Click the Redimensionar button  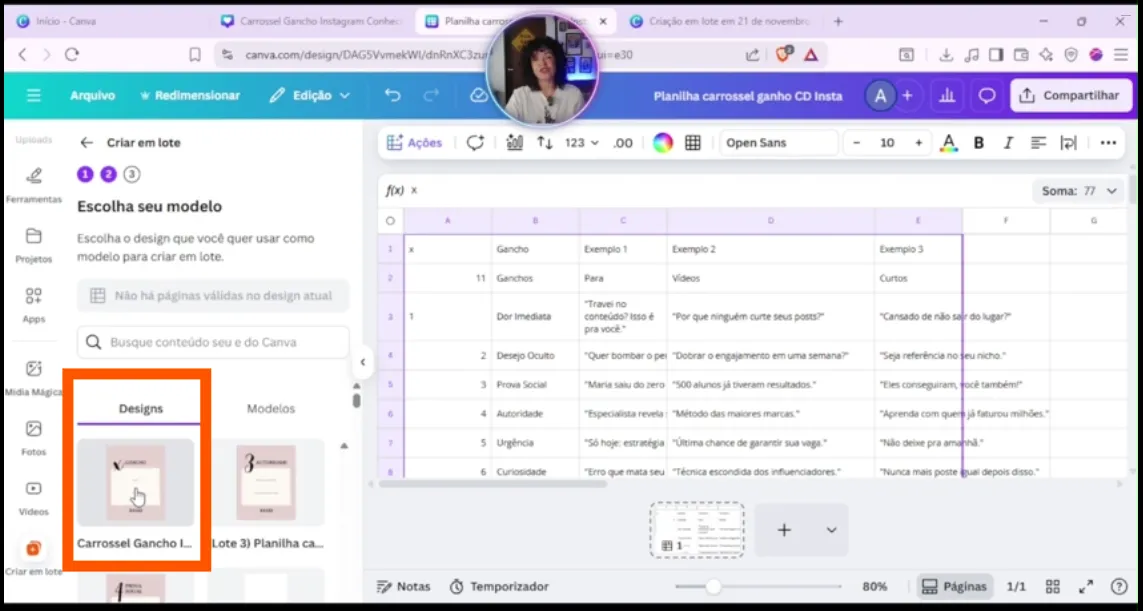coord(190,96)
